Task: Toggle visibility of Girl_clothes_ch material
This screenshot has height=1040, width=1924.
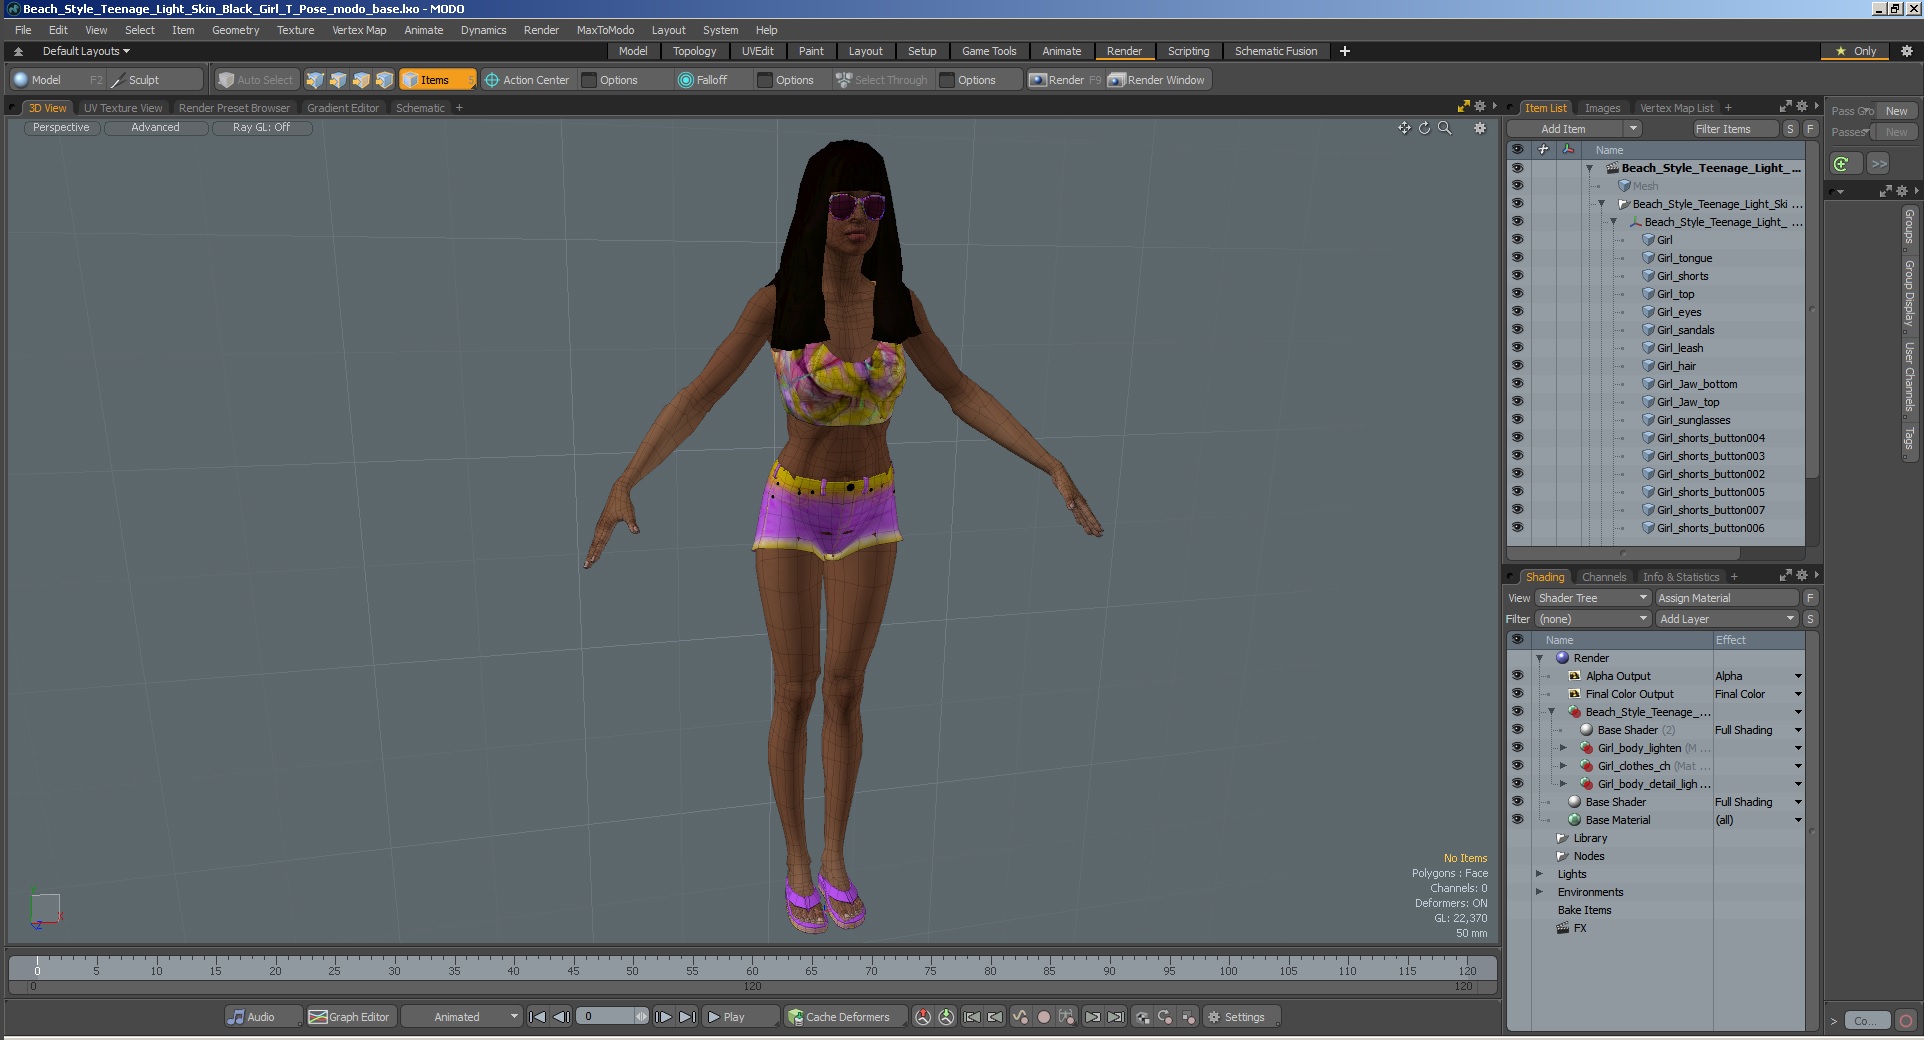Action: pyautogui.click(x=1517, y=766)
